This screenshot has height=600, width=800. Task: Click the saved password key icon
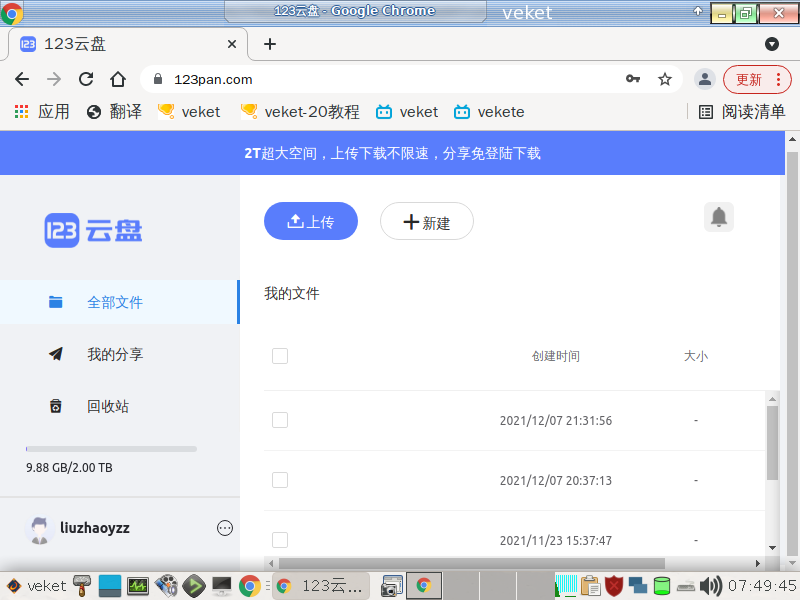tap(633, 79)
